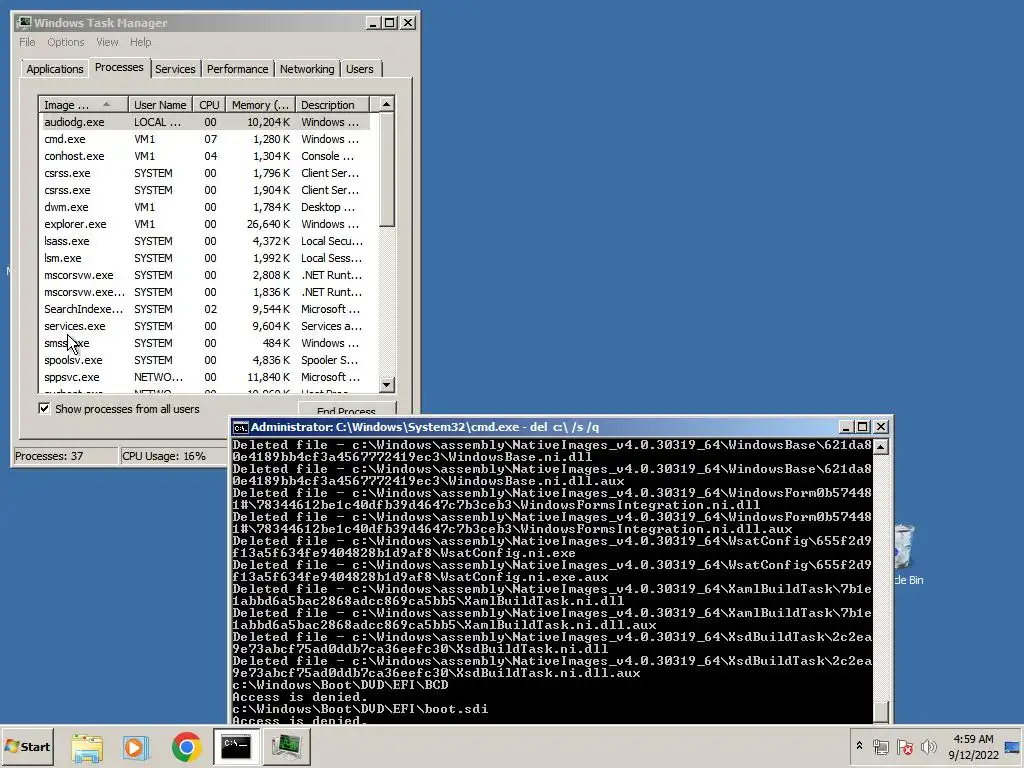
Task: Maximize the cmd.exe window
Action: pos(863,427)
